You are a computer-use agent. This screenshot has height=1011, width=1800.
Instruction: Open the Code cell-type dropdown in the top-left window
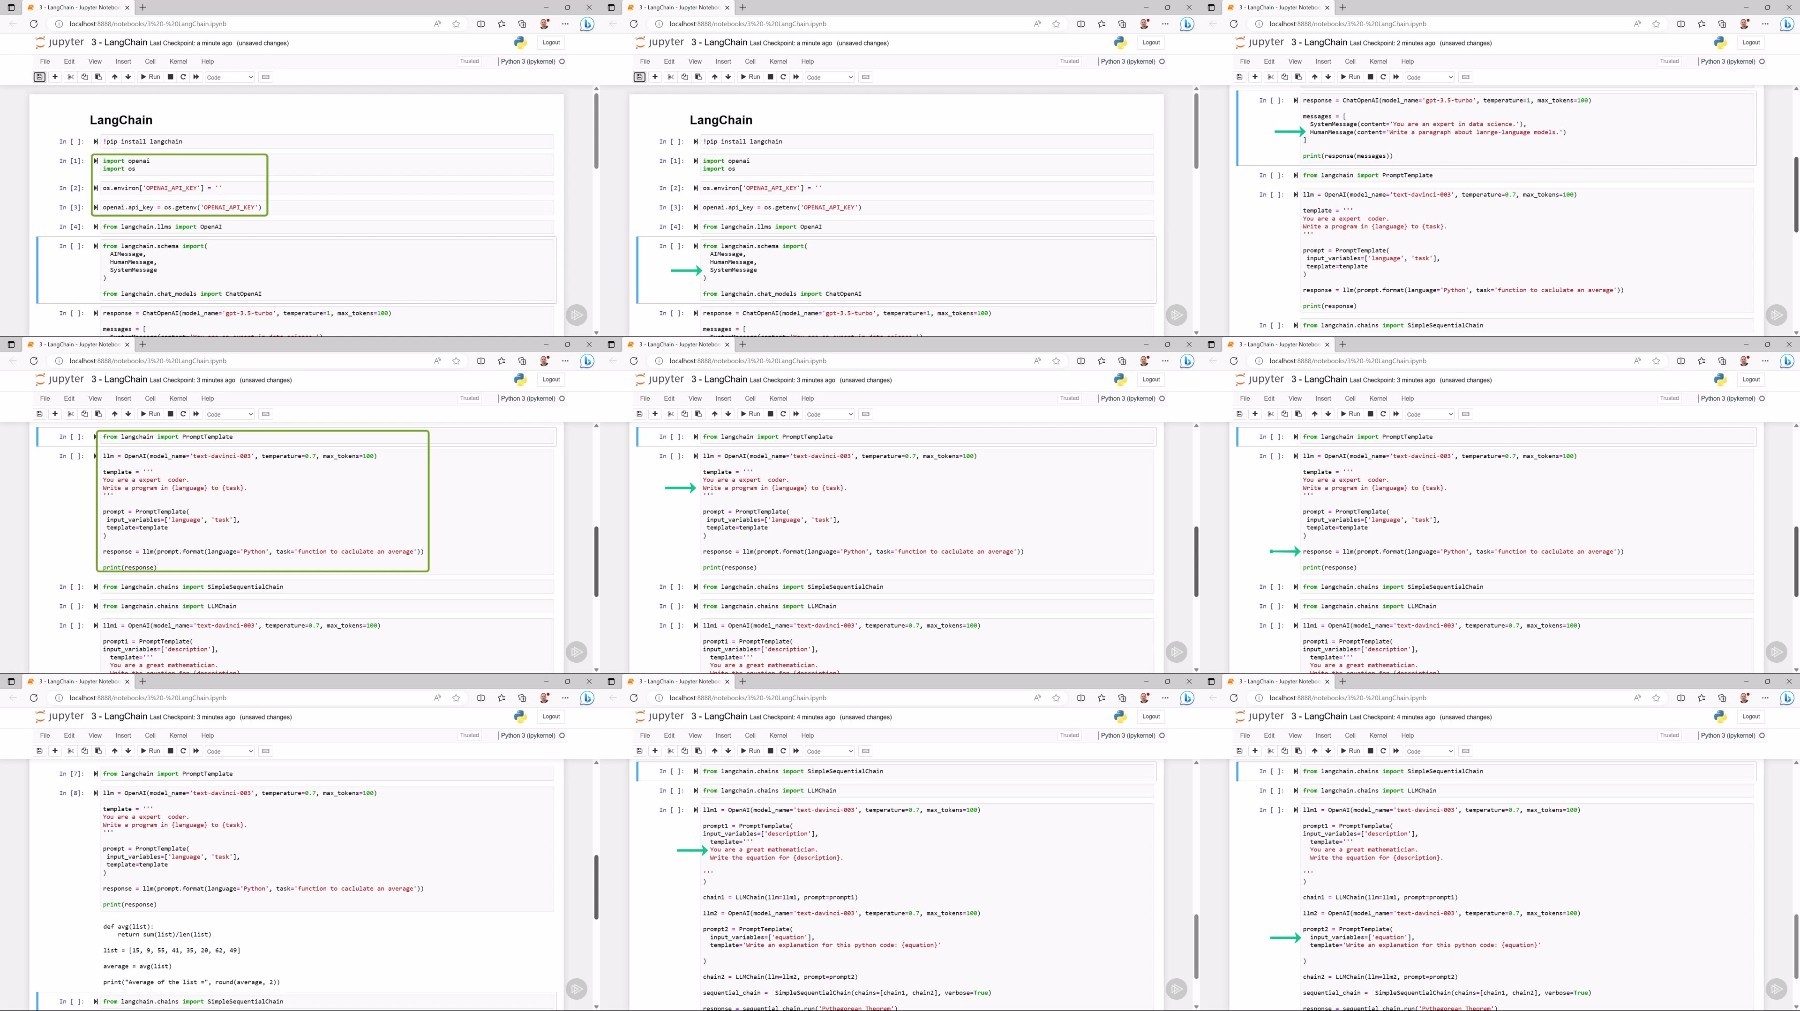click(230, 77)
